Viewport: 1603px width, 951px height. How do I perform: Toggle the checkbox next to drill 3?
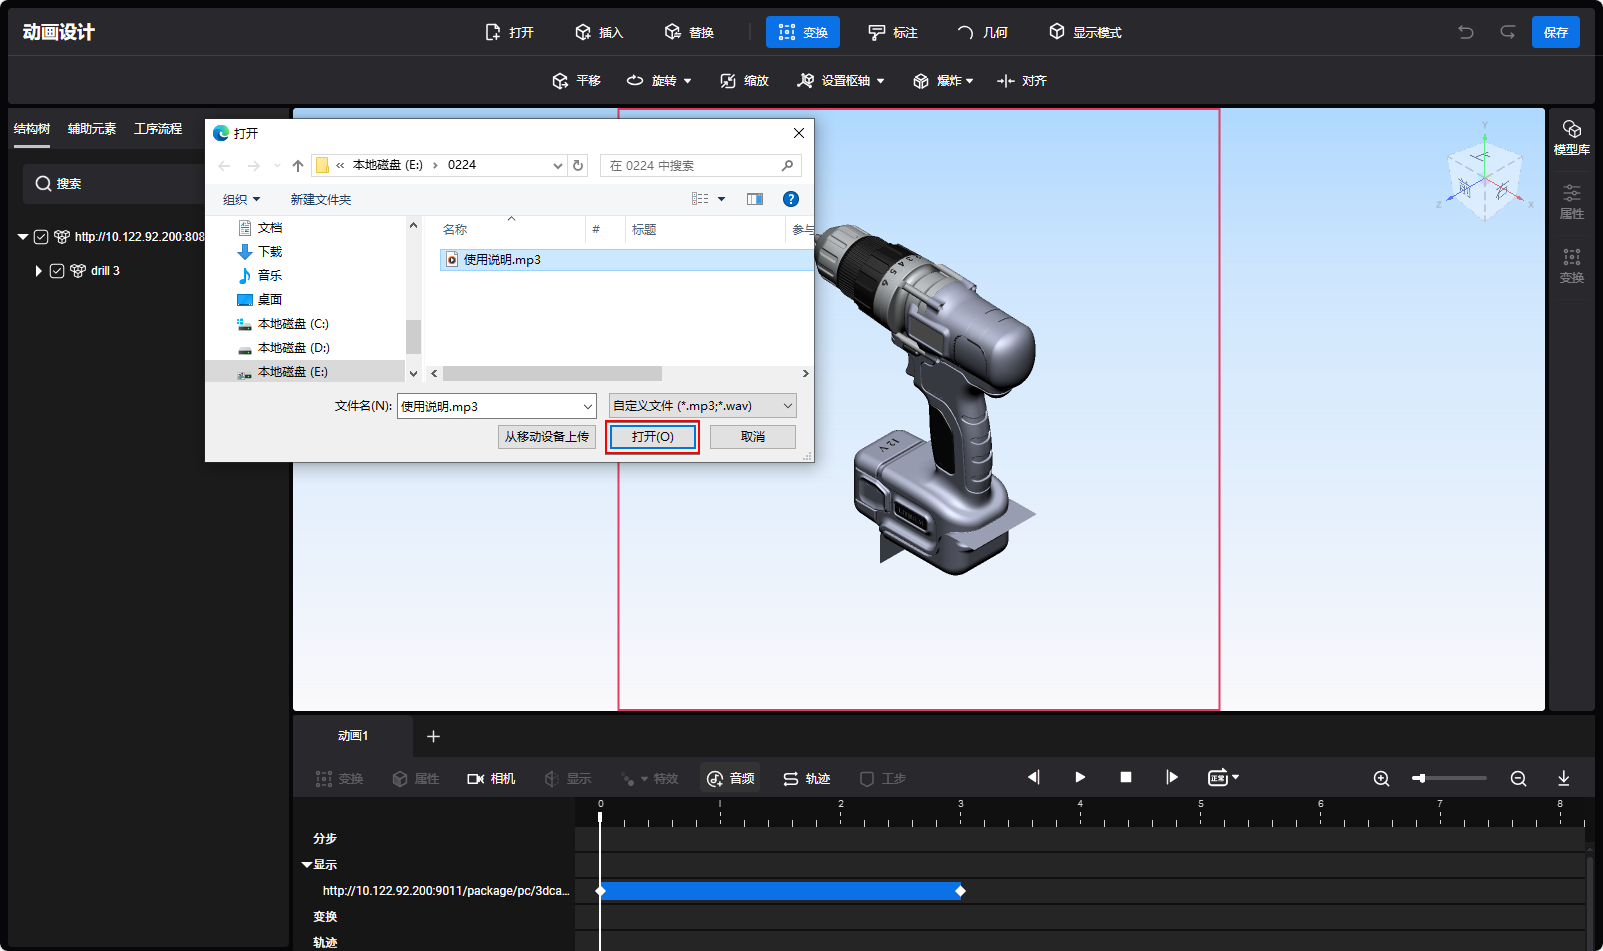click(57, 271)
